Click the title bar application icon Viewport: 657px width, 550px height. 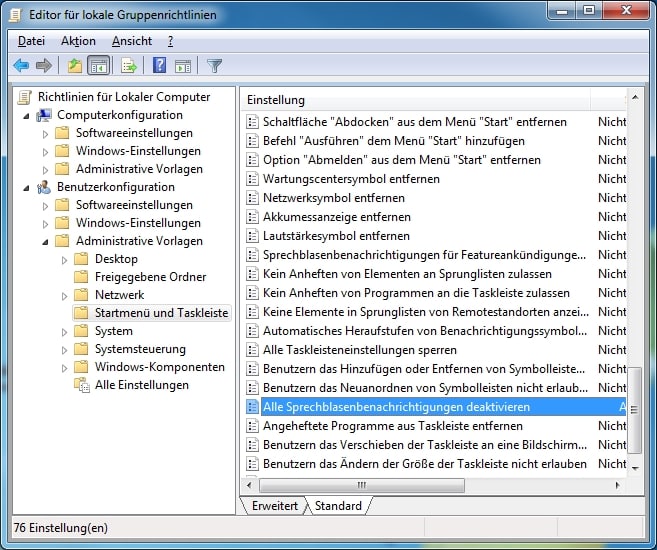click(16, 15)
